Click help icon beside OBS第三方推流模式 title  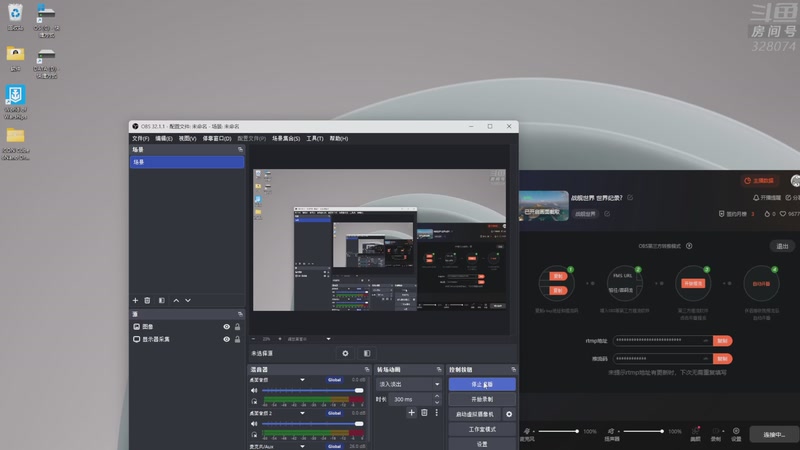(689, 246)
